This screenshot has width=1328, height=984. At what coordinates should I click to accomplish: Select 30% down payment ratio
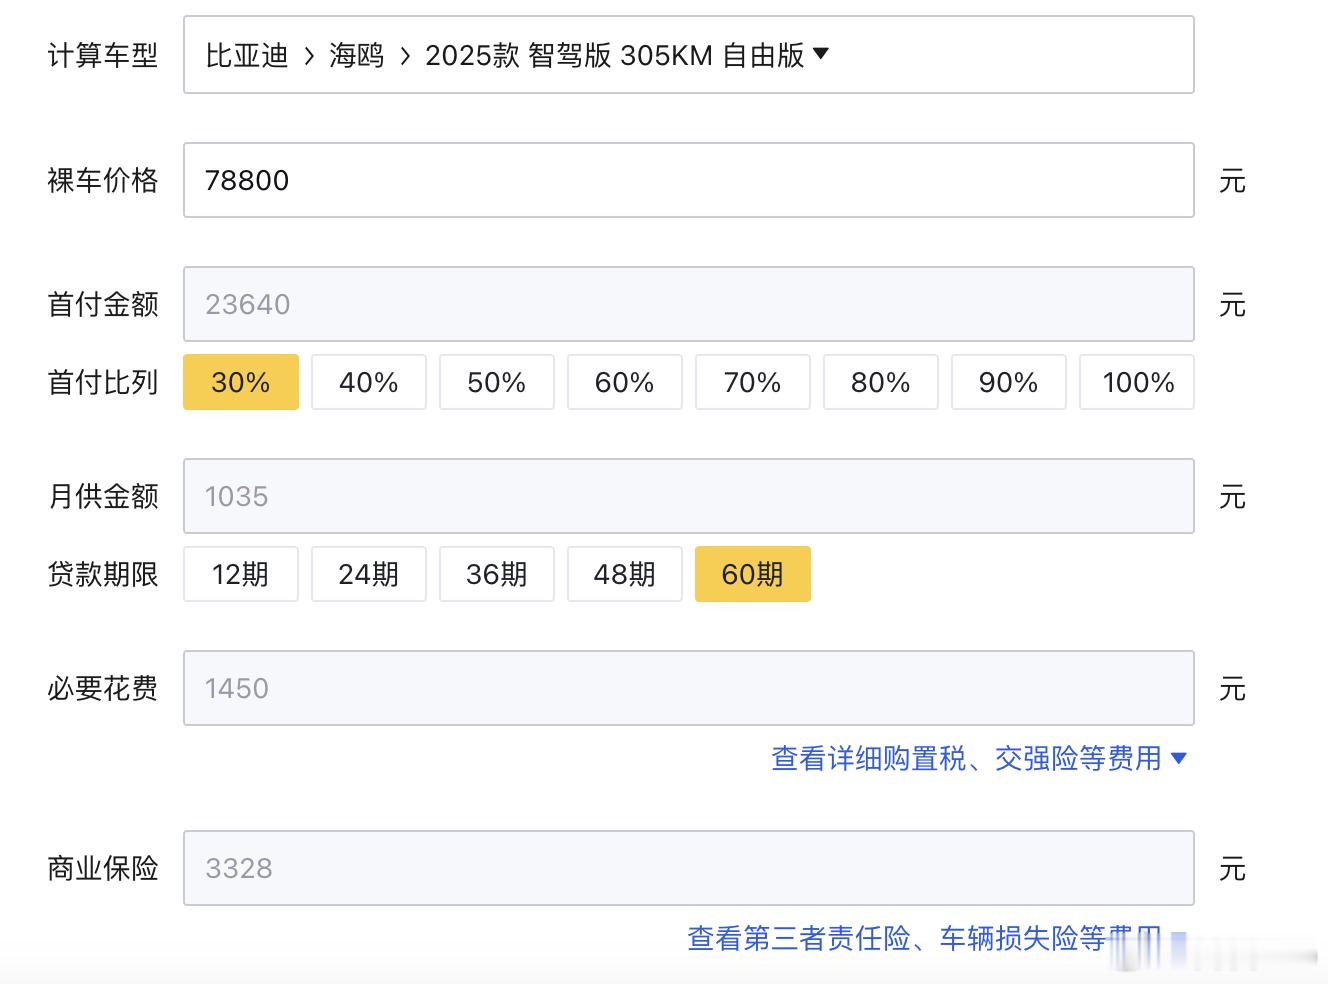(241, 382)
